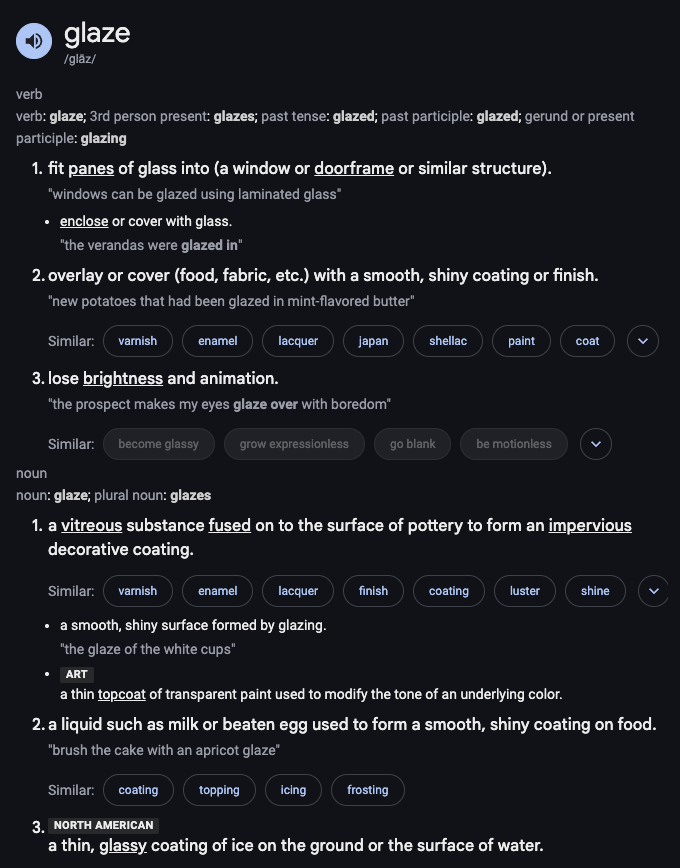Expand more noun synonyms after shine
Image resolution: width=680 pixels, height=868 pixels.
click(653, 591)
